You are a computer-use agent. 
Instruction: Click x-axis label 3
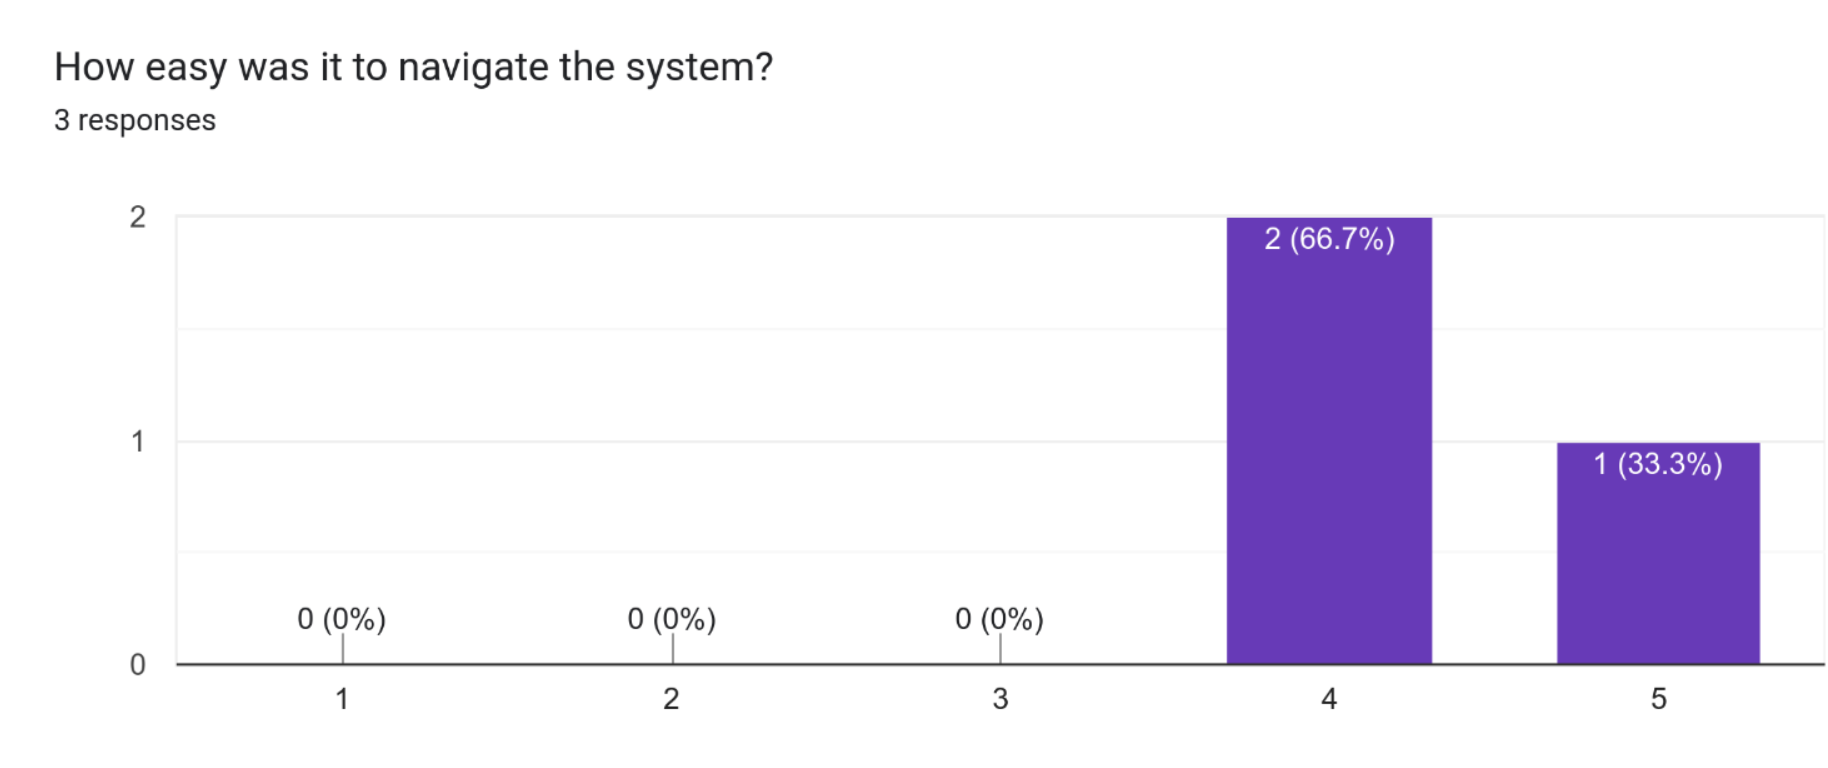coord(1000,699)
